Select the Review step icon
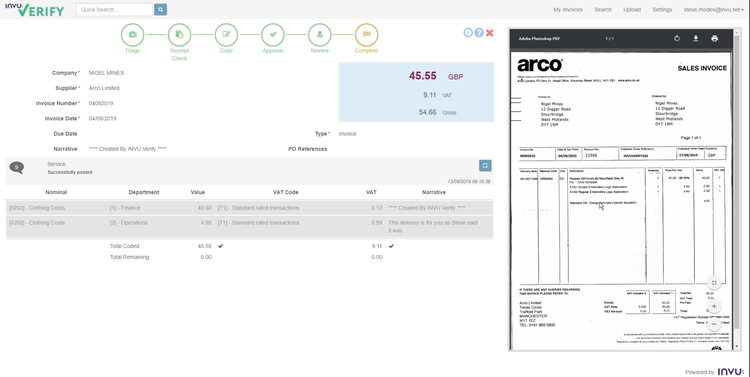The height and width of the screenshot is (377, 750). coord(320,34)
